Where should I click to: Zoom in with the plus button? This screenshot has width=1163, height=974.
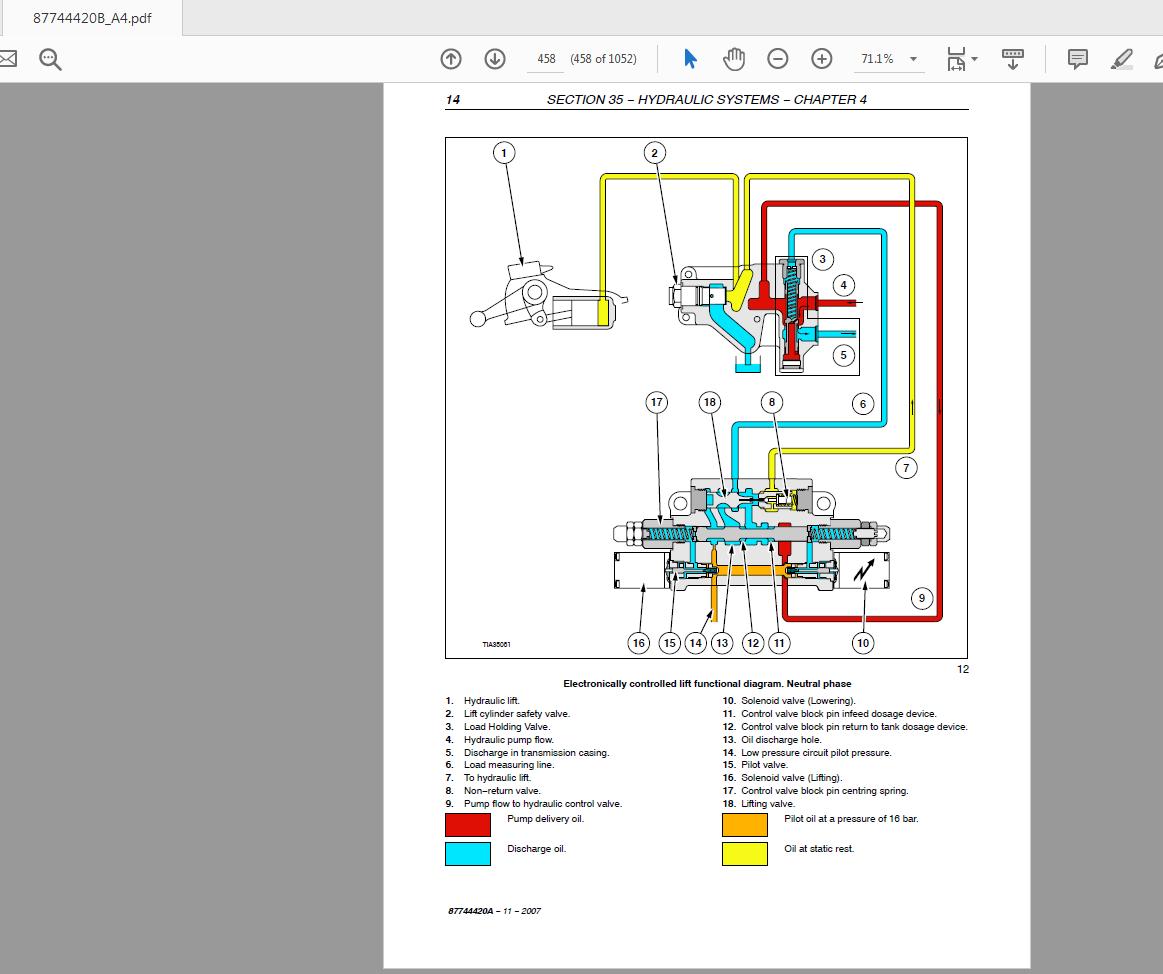pos(822,59)
